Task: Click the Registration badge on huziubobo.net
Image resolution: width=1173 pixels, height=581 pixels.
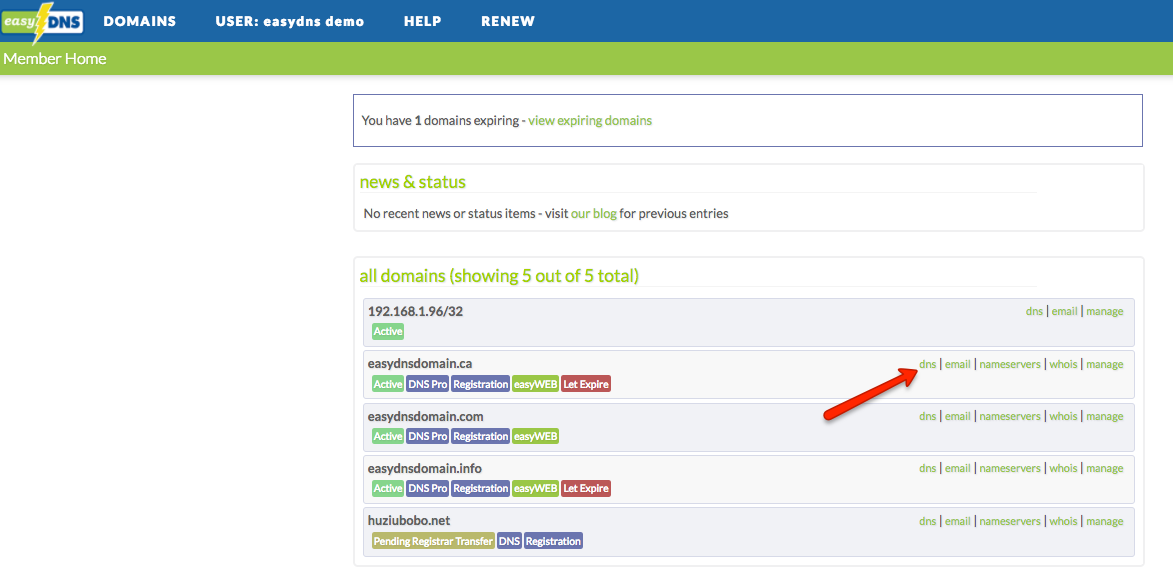Action: click(x=553, y=541)
